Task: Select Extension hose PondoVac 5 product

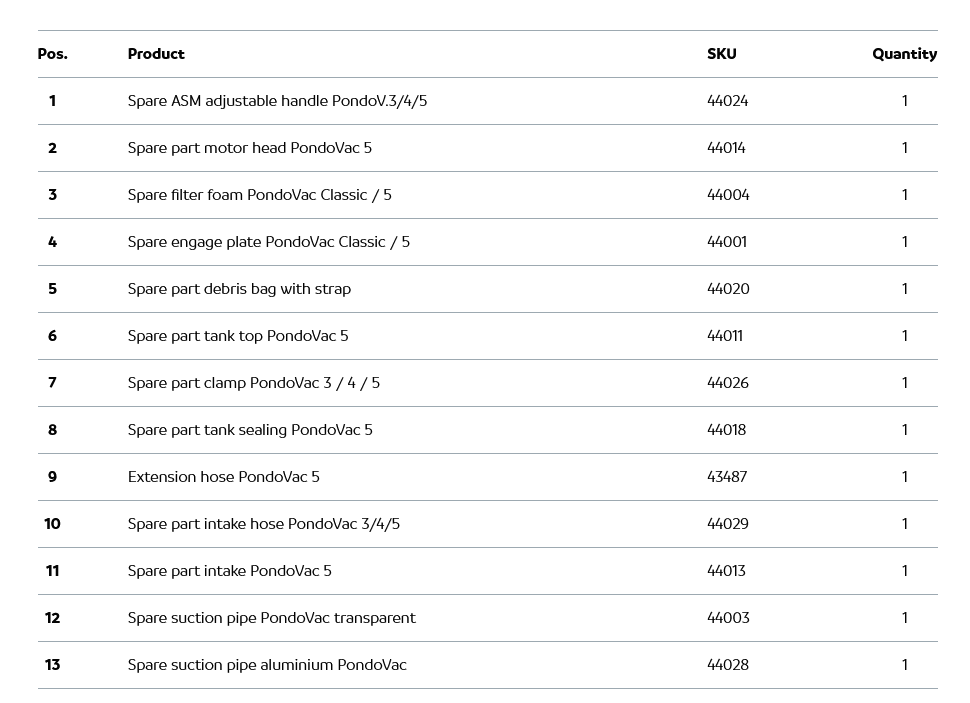Action: (x=223, y=477)
